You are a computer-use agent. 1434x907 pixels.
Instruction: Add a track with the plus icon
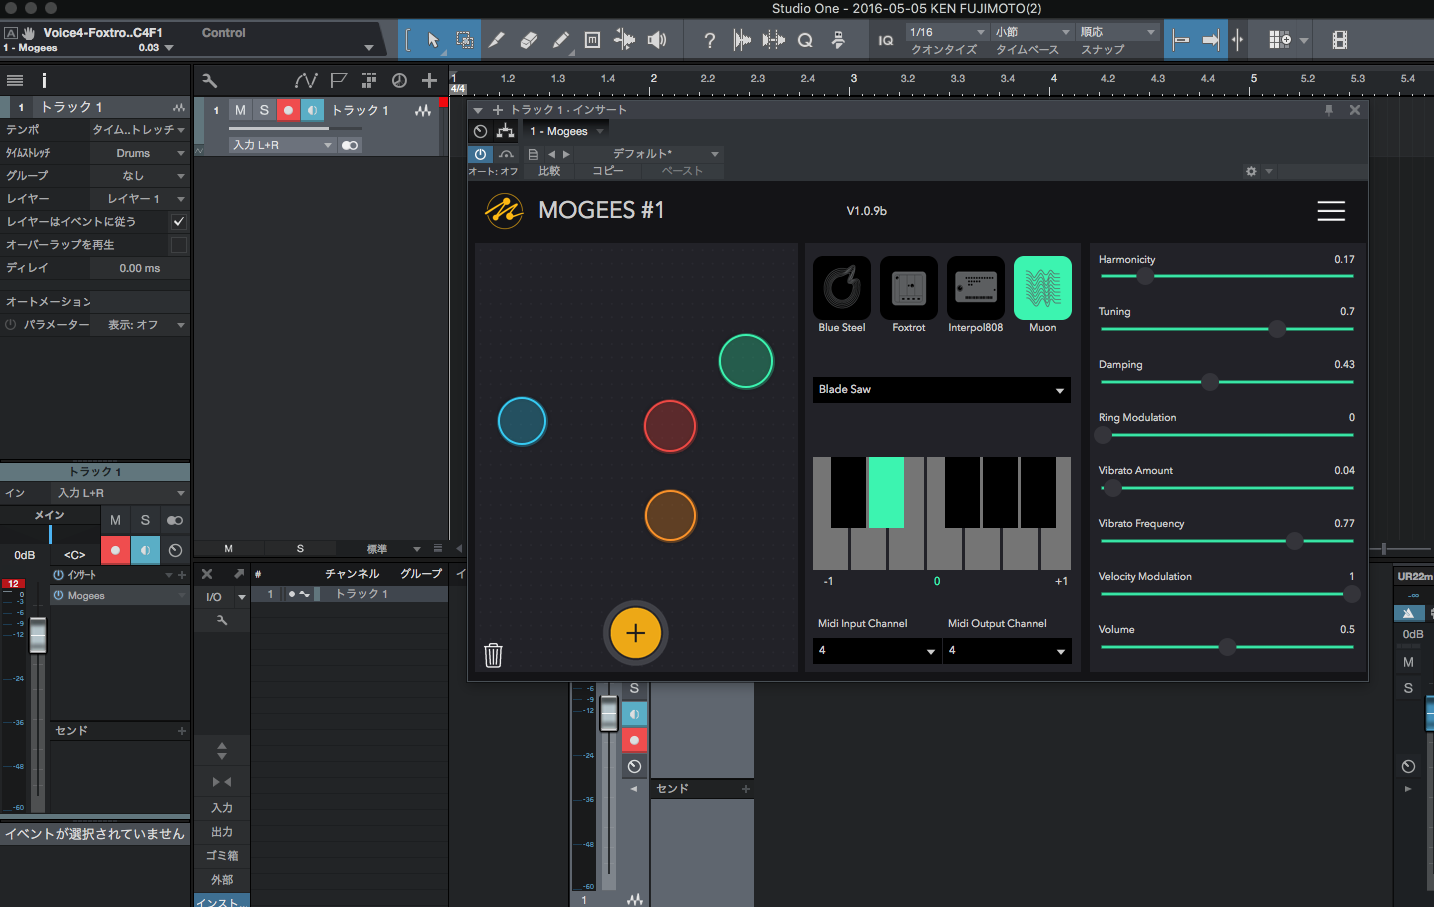point(429,80)
